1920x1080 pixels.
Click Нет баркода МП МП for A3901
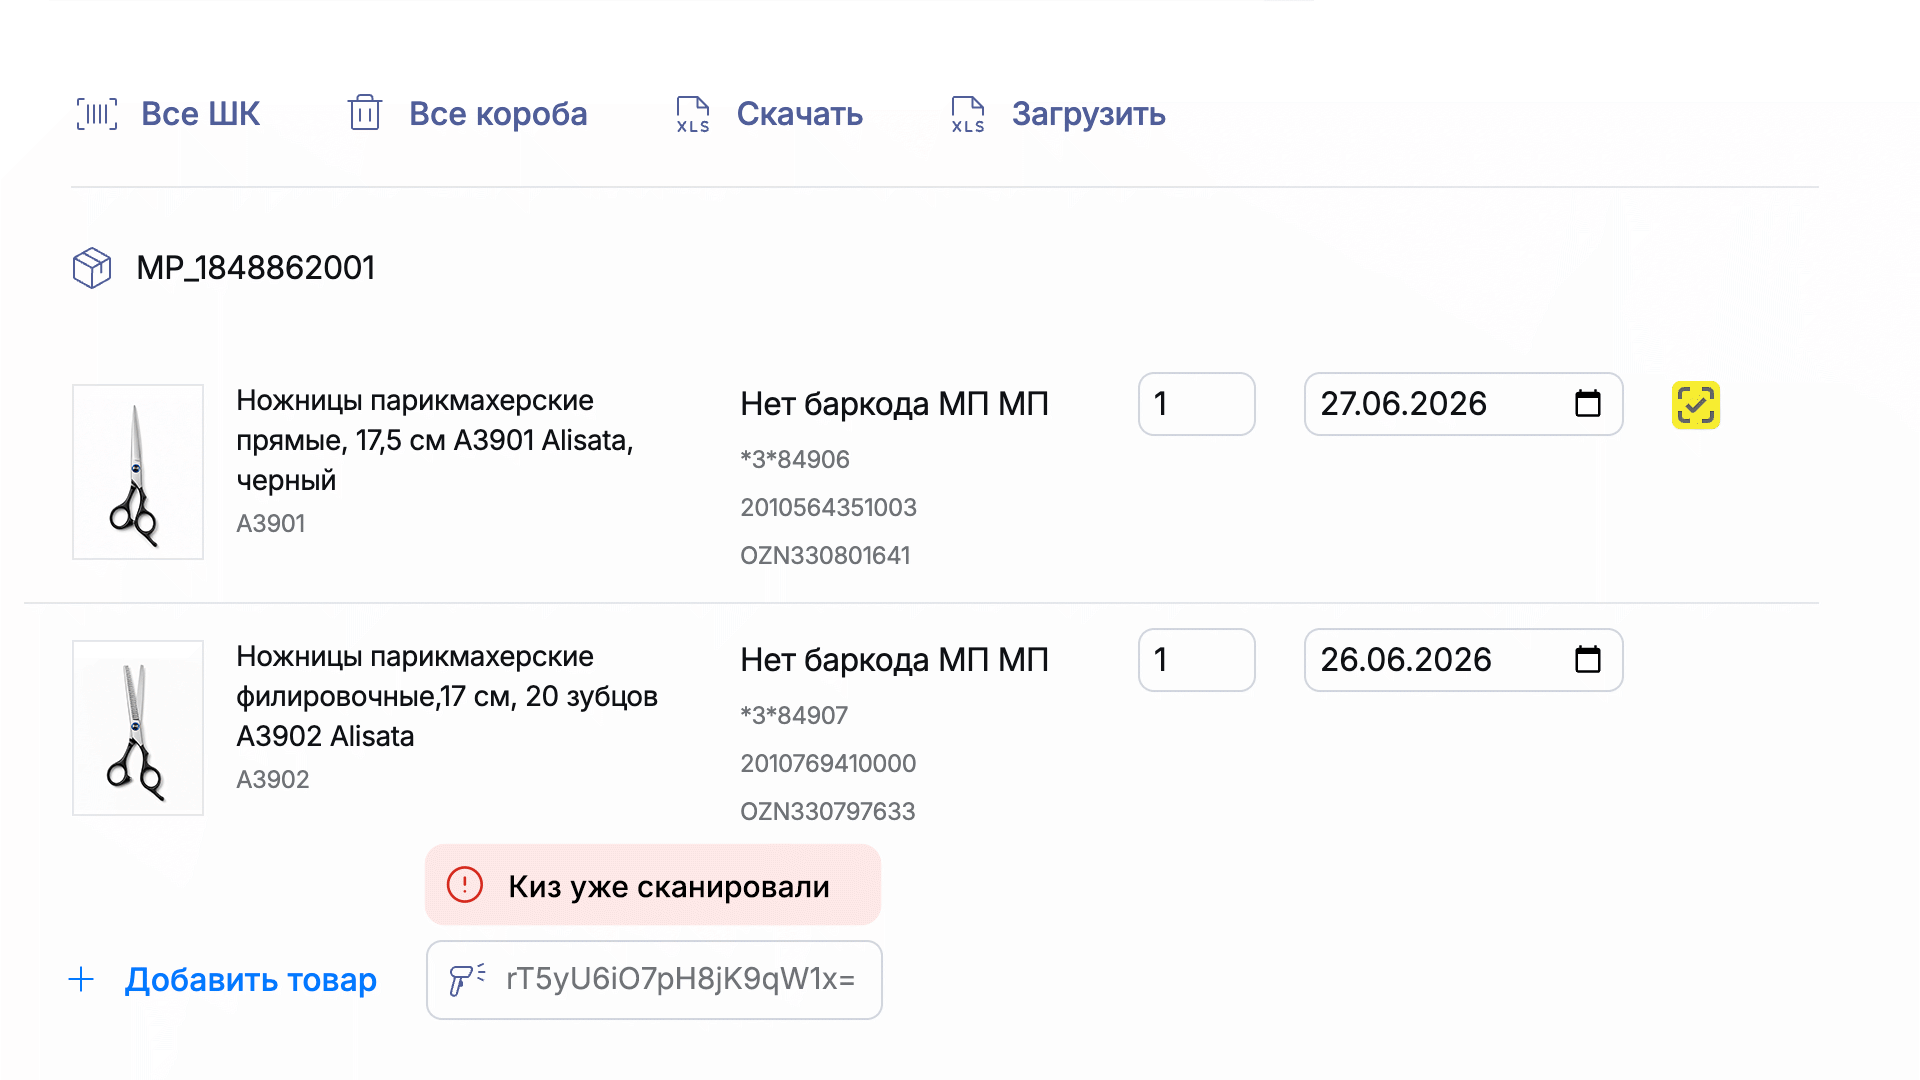click(894, 404)
